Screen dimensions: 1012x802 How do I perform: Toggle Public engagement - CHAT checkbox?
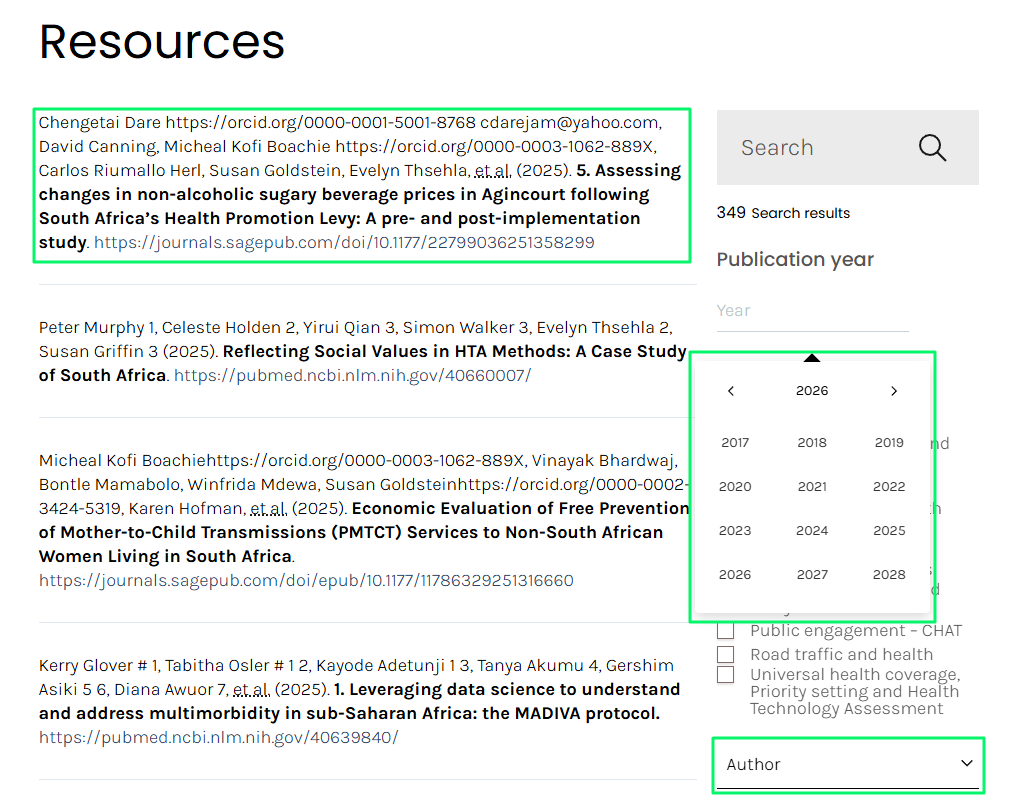click(x=726, y=631)
